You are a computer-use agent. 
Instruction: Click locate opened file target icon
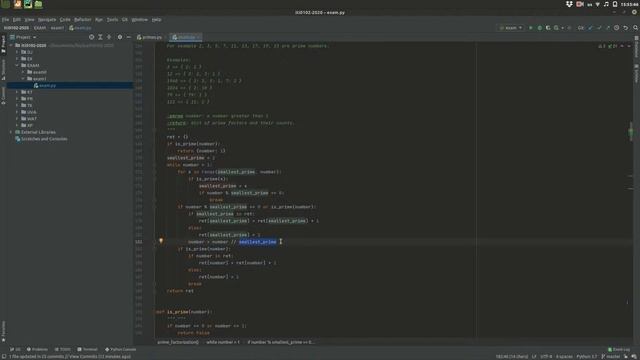(x=91, y=37)
